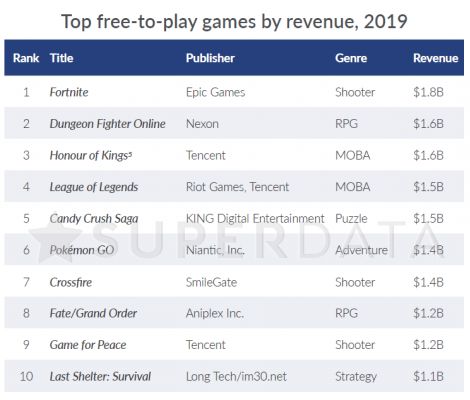Click League of Legends title
470x400 pixels.
[94, 187]
